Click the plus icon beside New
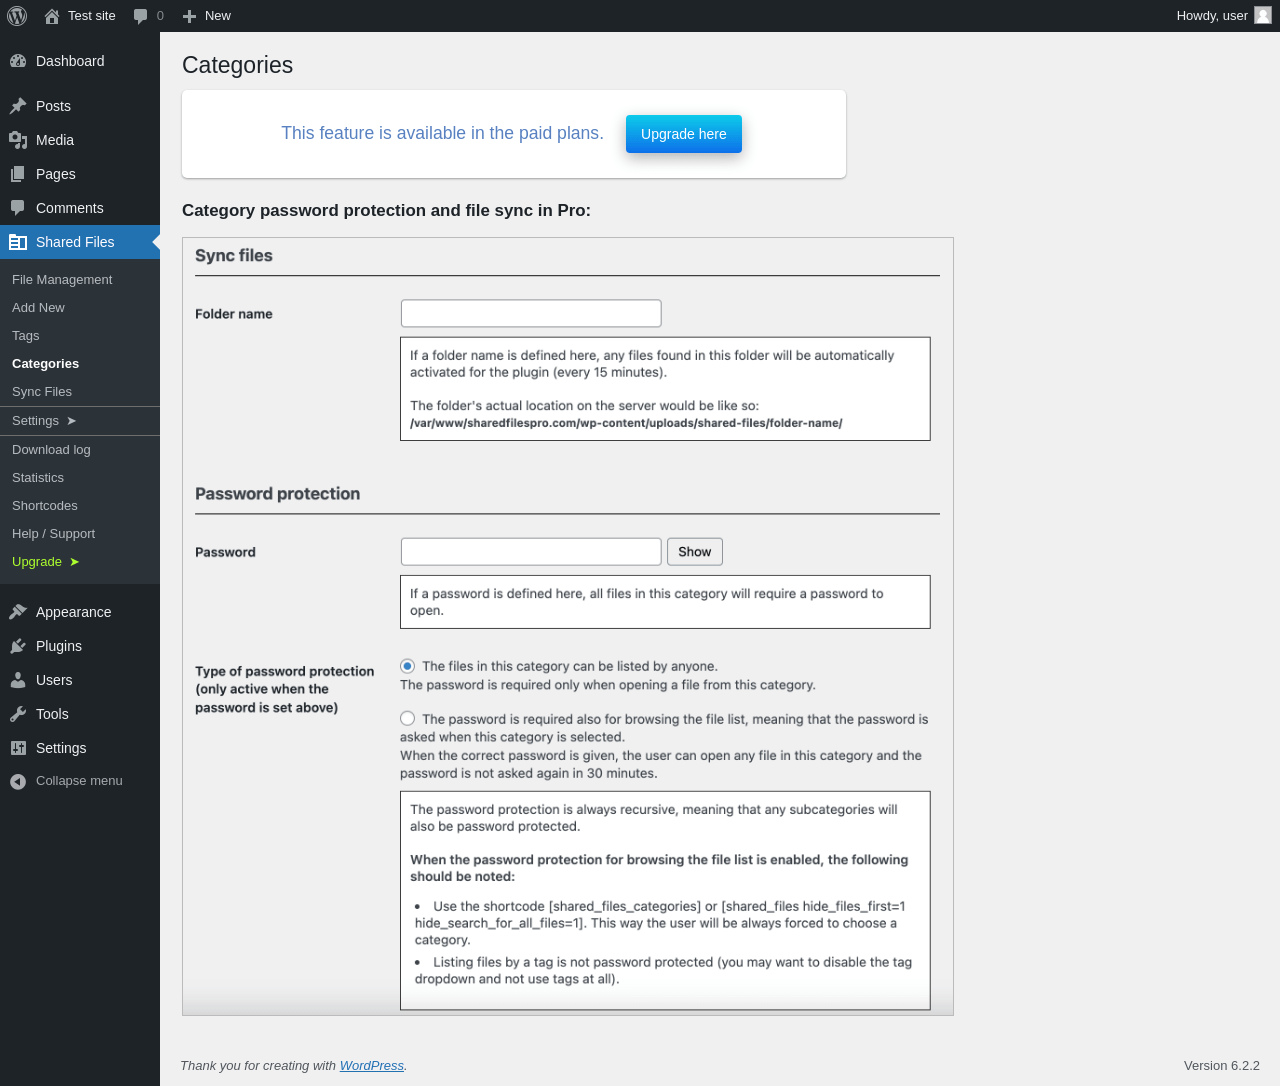This screenshot has height=1086, width=1280. [x=189, y=16]
